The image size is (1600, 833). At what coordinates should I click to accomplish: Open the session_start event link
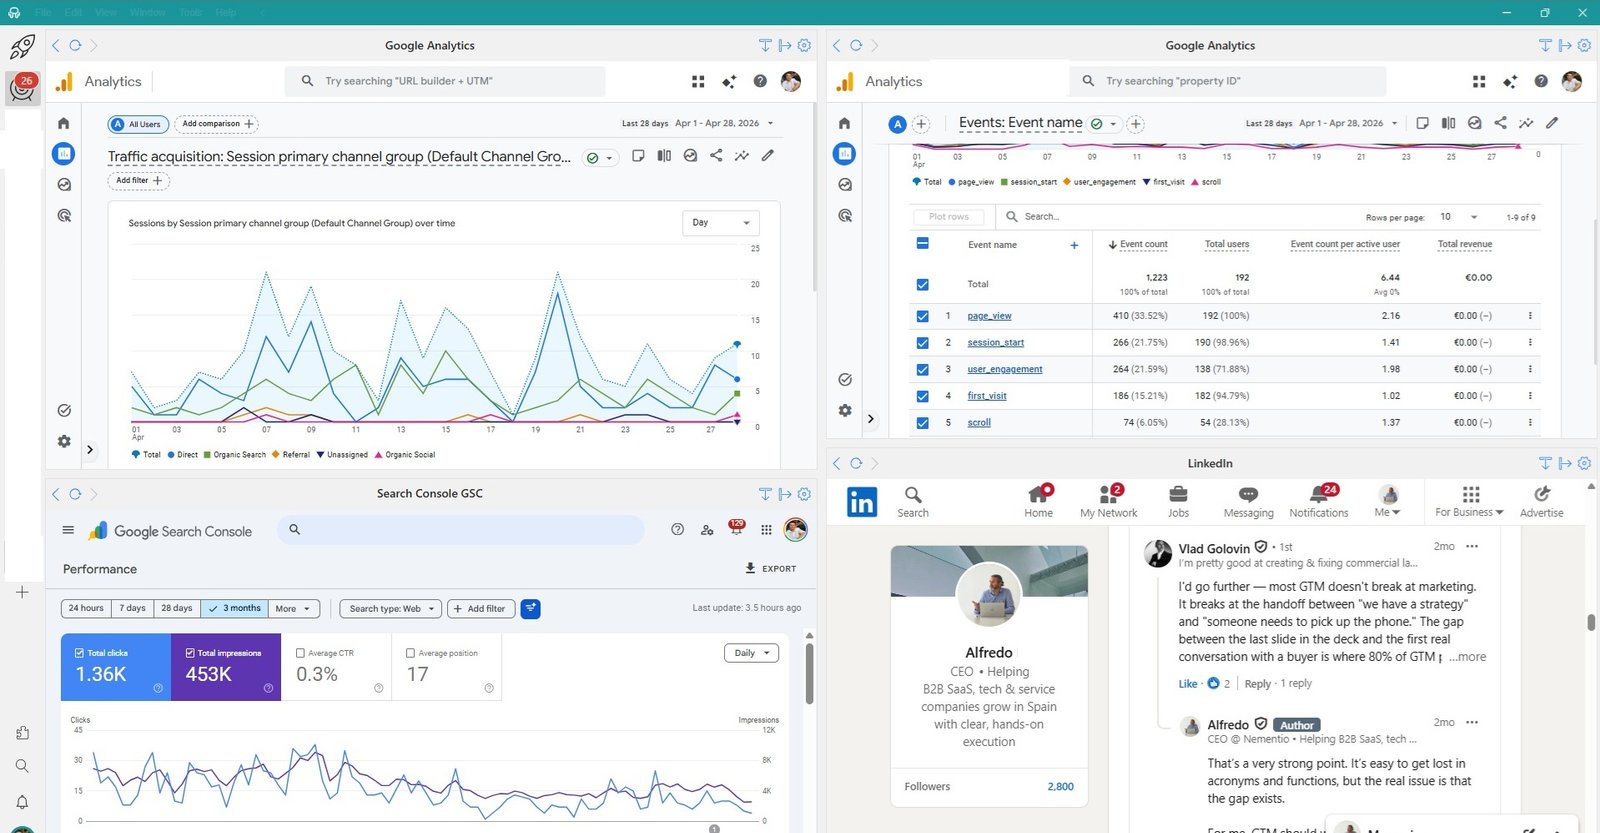click(x=995, y=343)
